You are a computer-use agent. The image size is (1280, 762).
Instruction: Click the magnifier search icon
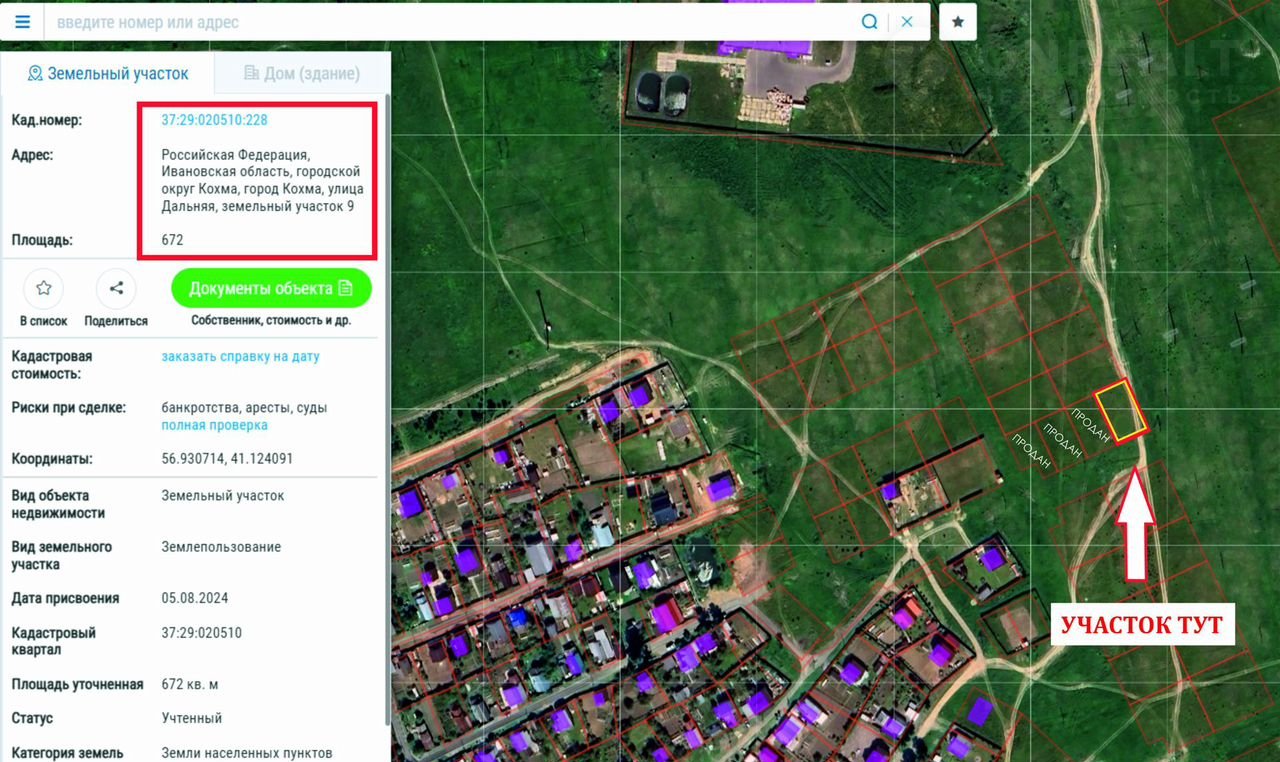(870, 22)
